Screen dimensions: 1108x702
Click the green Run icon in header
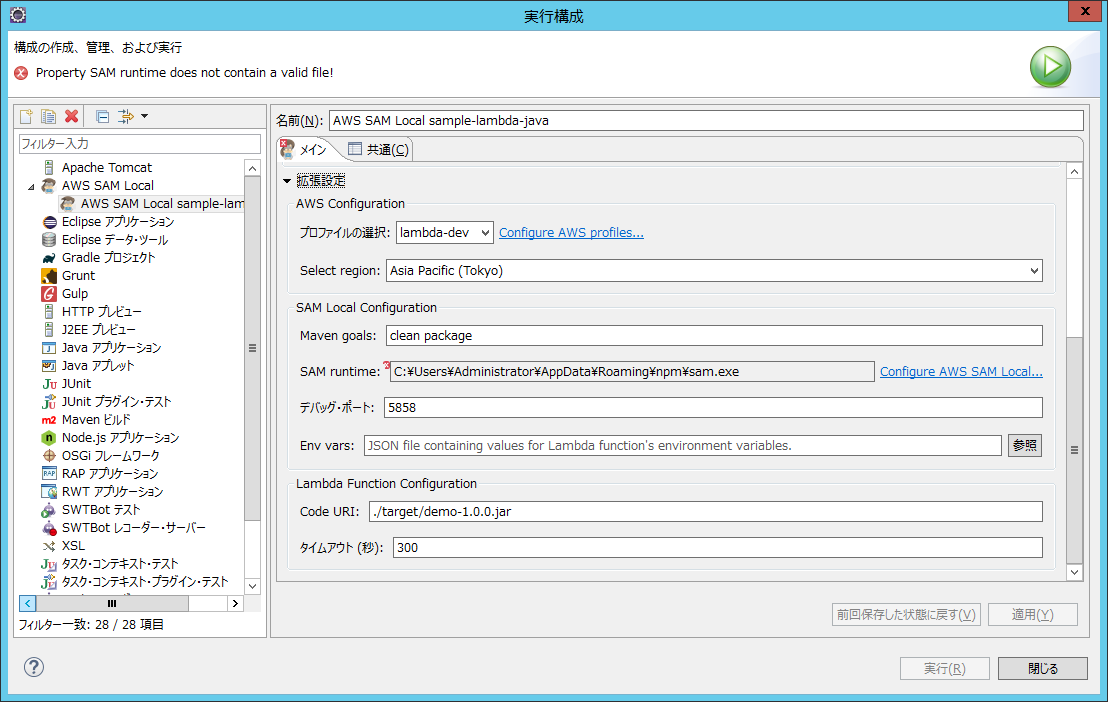point(1050,66)
